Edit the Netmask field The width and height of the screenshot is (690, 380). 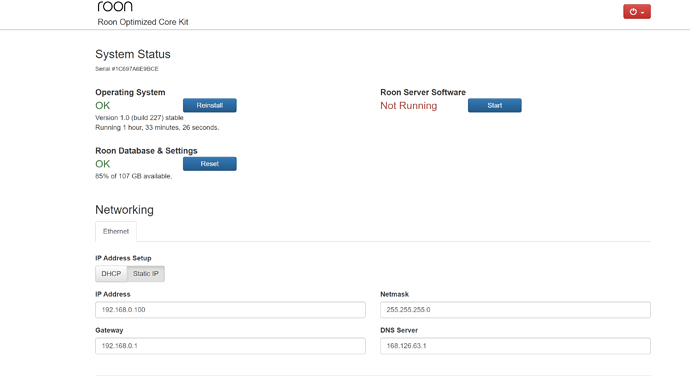pyautogui.click(x=515, y=310)
